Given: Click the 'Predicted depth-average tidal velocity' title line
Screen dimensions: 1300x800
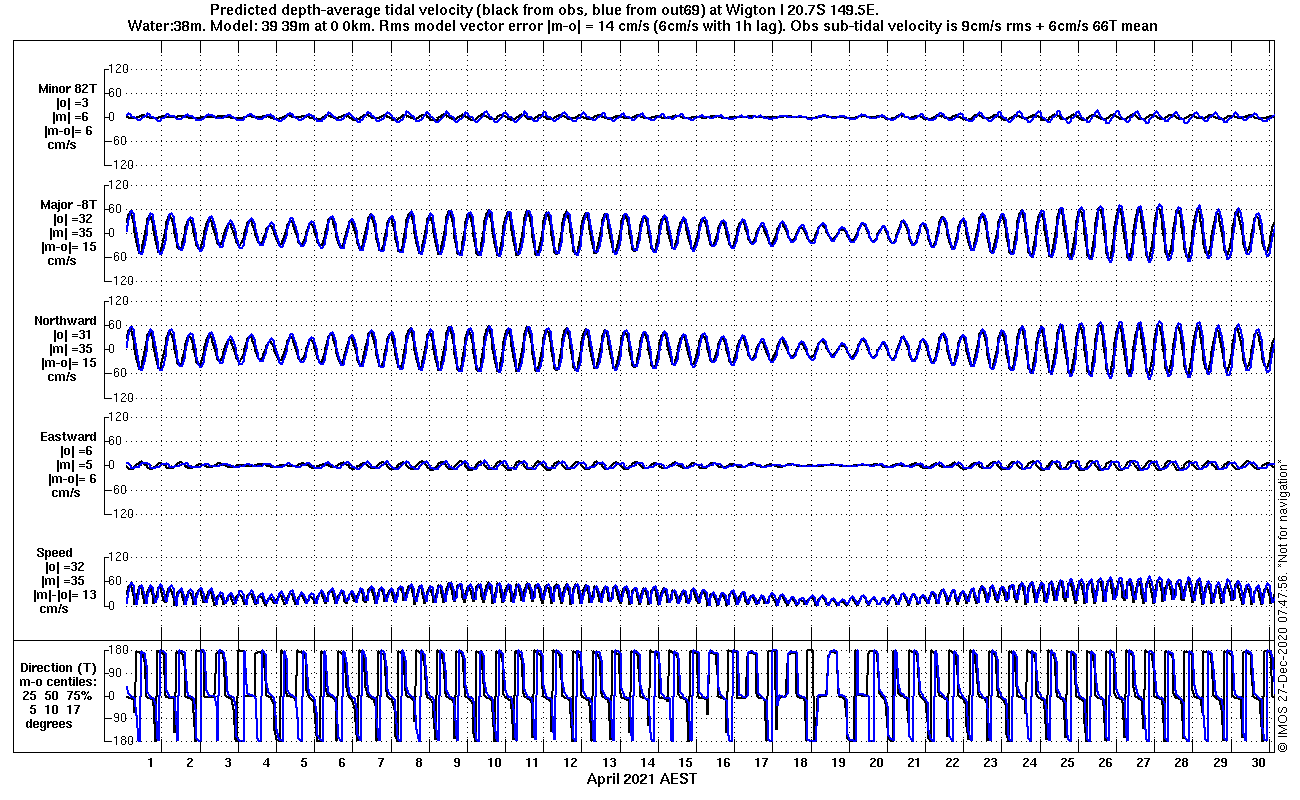Looking at the screenshot, I should point(544,10).
